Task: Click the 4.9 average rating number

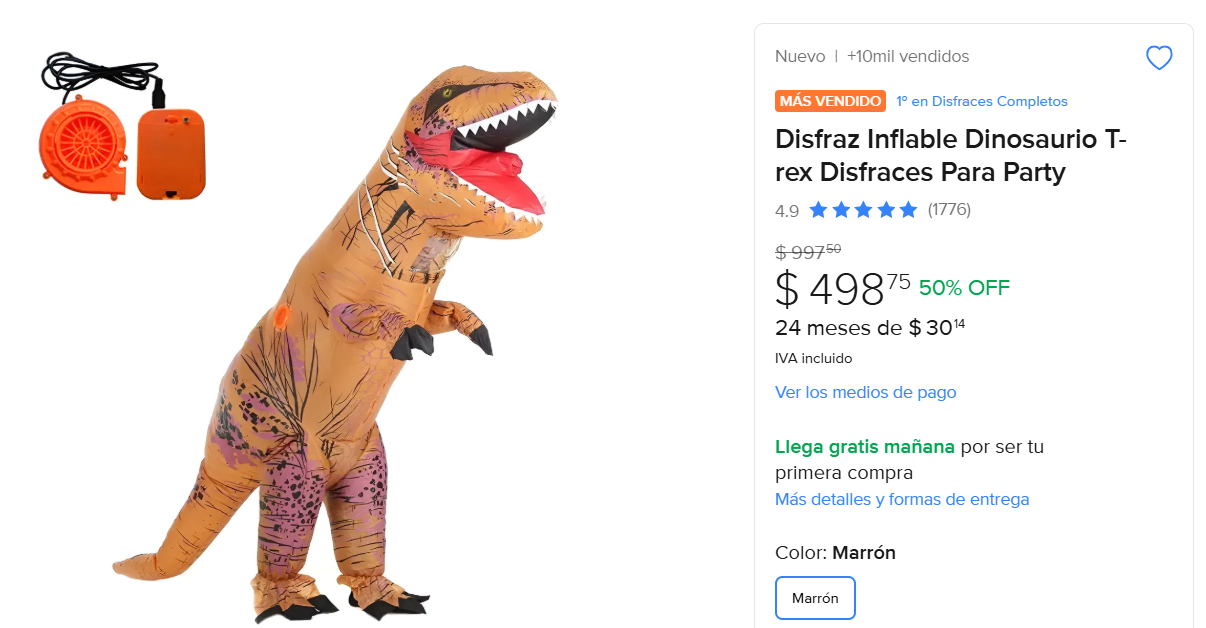Action: [787, 210]
